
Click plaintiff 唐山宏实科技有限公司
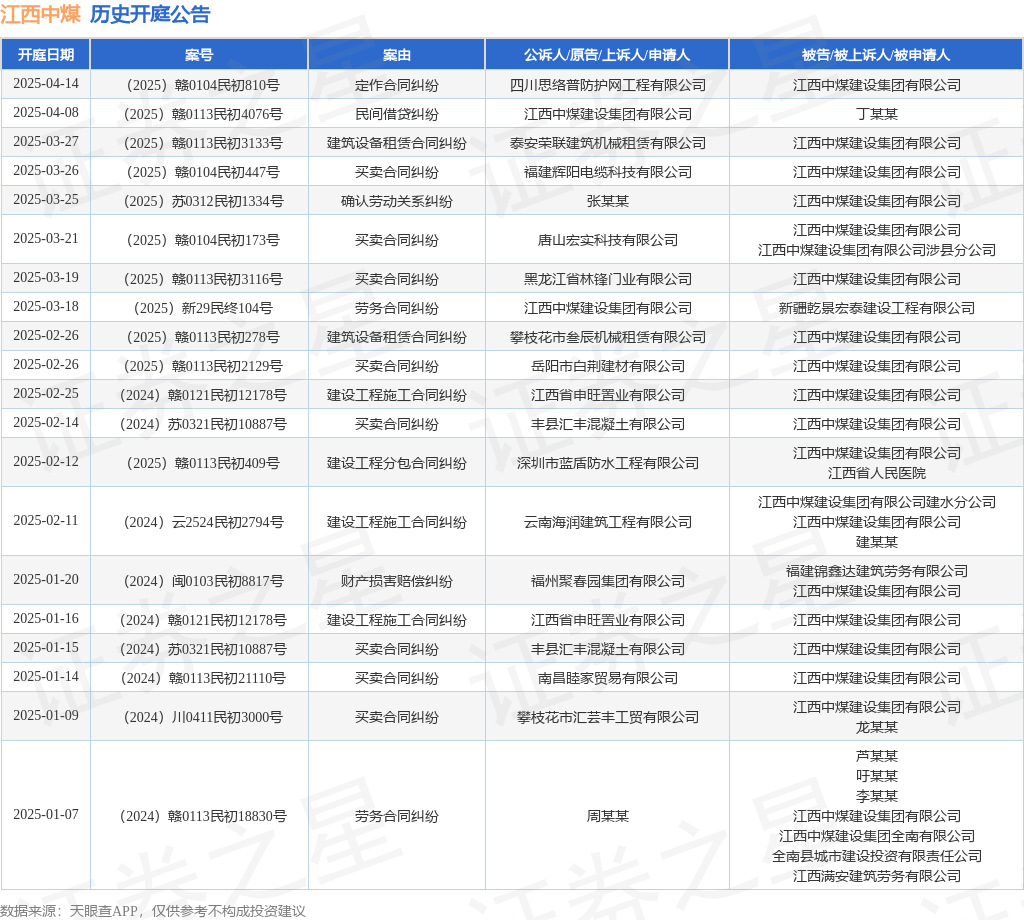[607, 240]
